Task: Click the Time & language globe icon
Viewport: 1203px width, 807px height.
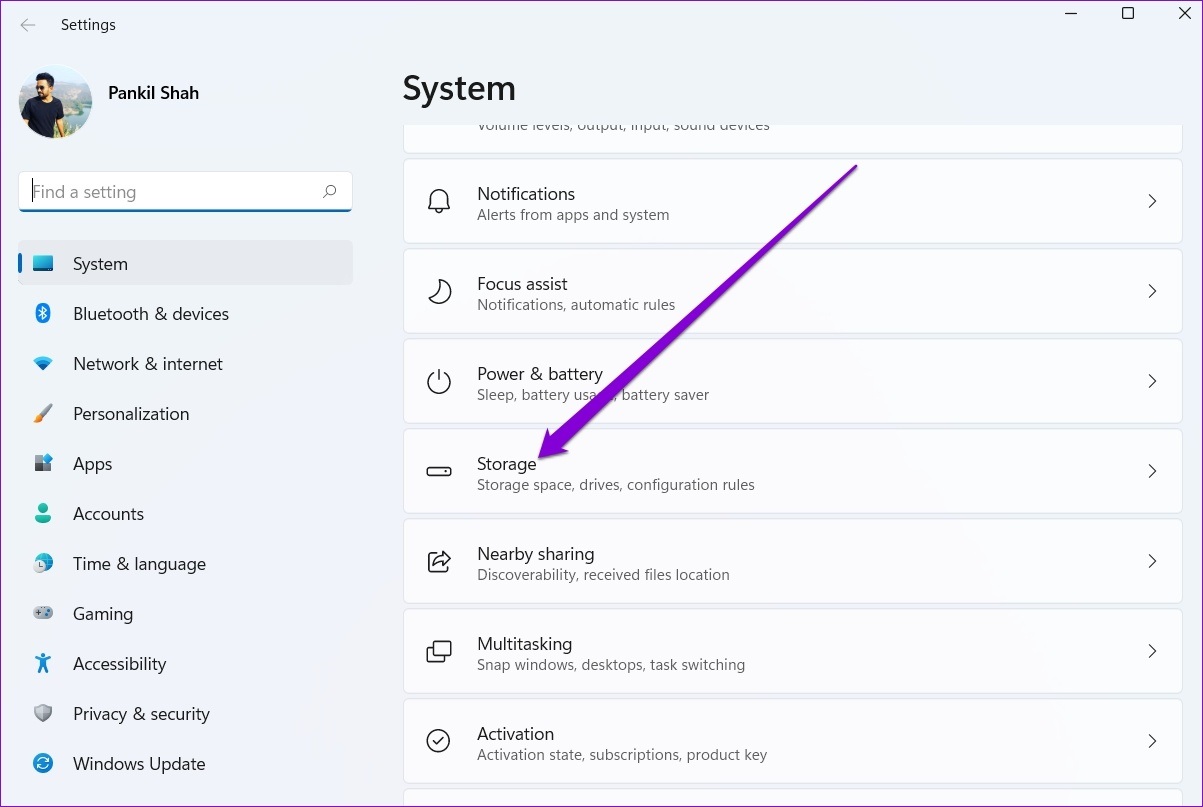Action: tap(43, 564)
